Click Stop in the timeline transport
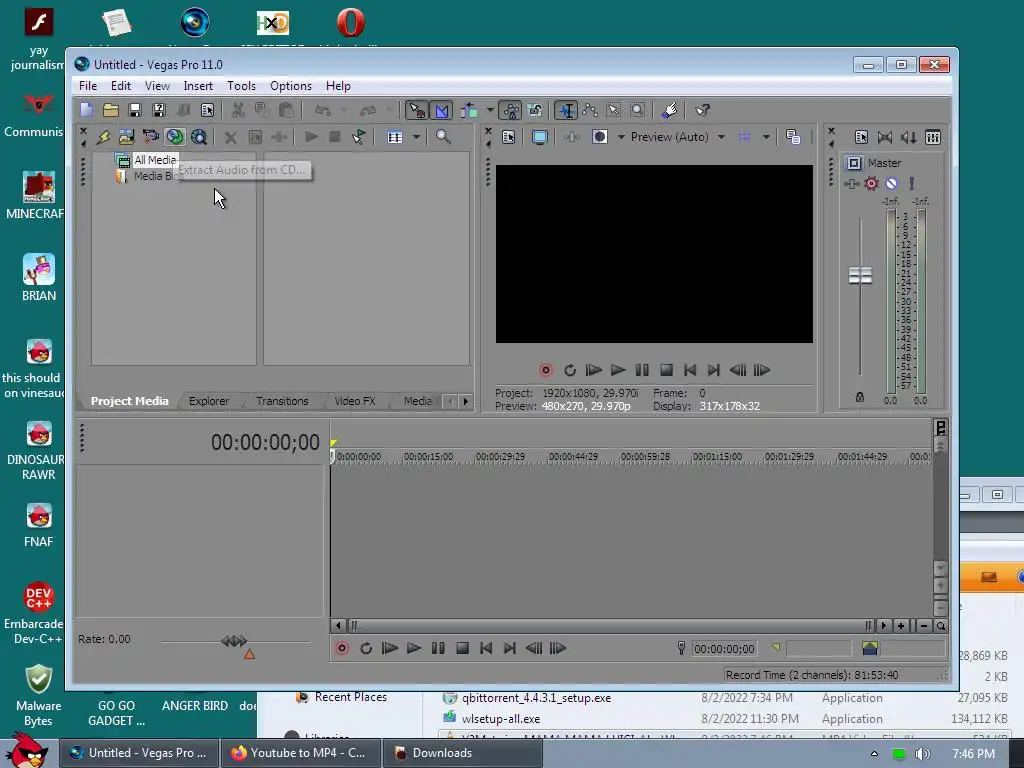Screen dimensions: 1024x768 462,648
